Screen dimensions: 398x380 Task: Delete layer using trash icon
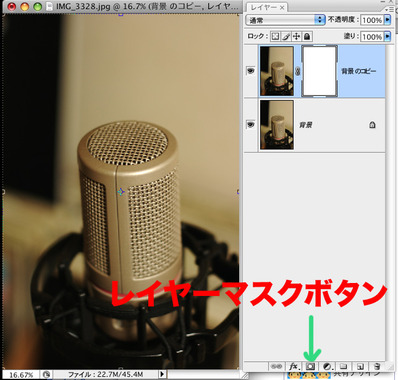[377, 366]
